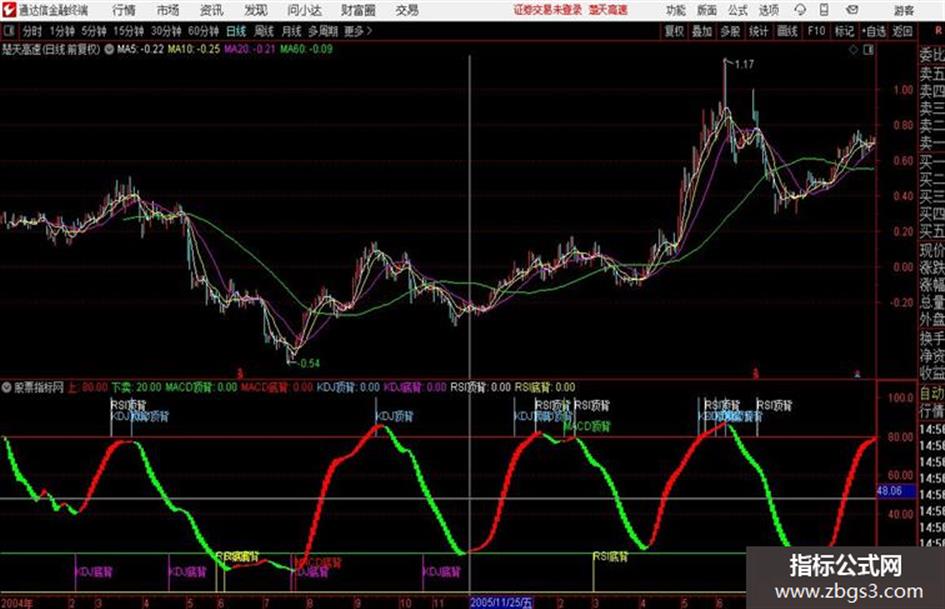Open the 多周期 multi-period view
Viewport: 945px width, 609px height.
[x=323, y=31]
